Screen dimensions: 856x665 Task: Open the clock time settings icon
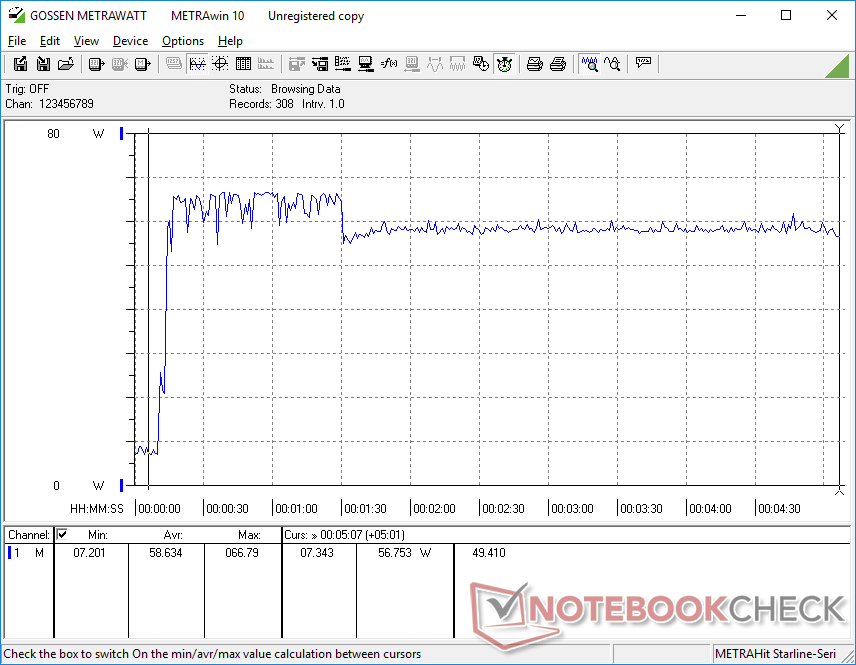point(481,64)
